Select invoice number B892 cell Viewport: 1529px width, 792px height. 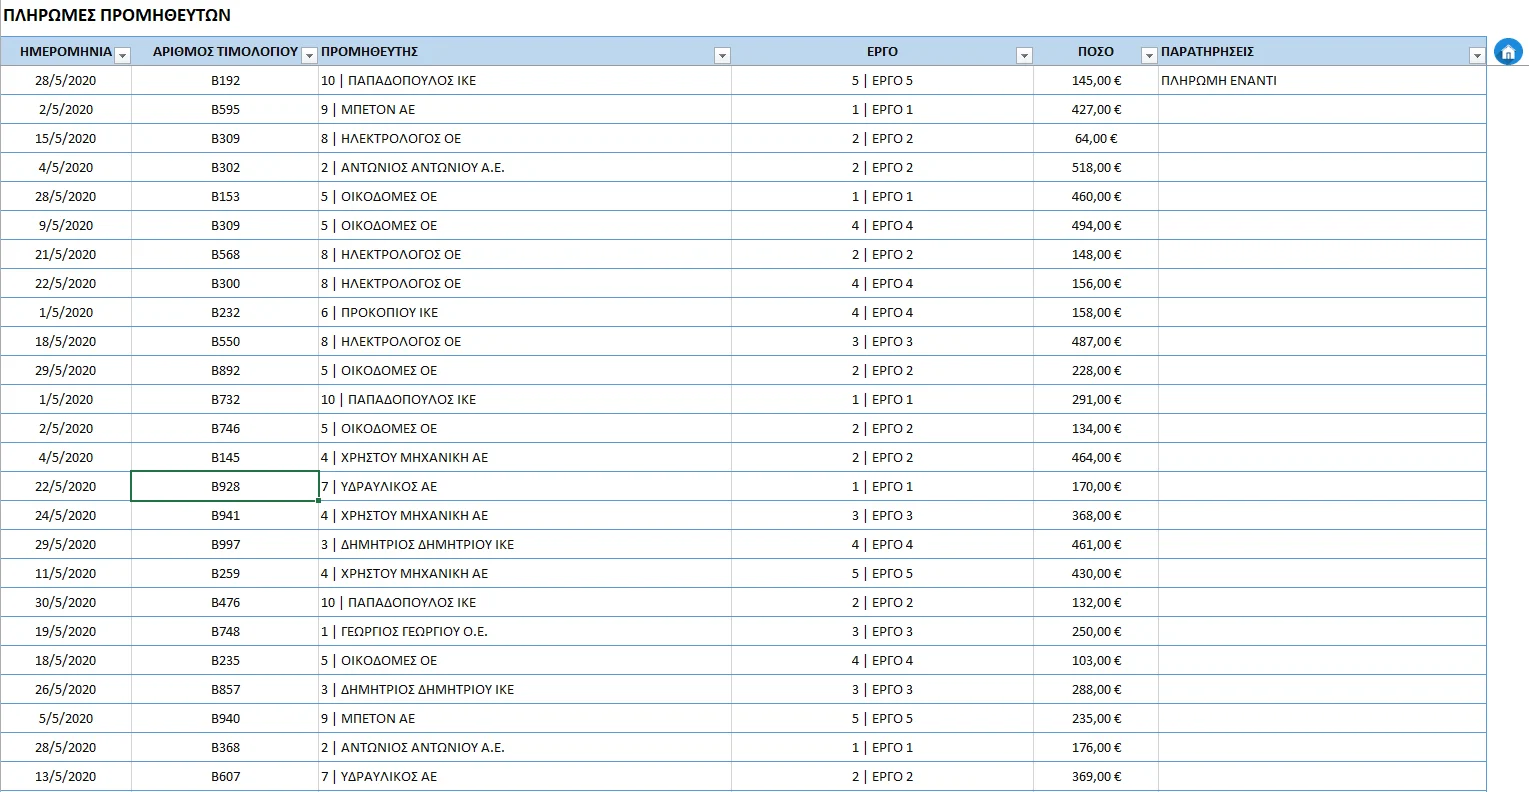tap(225, 370)
